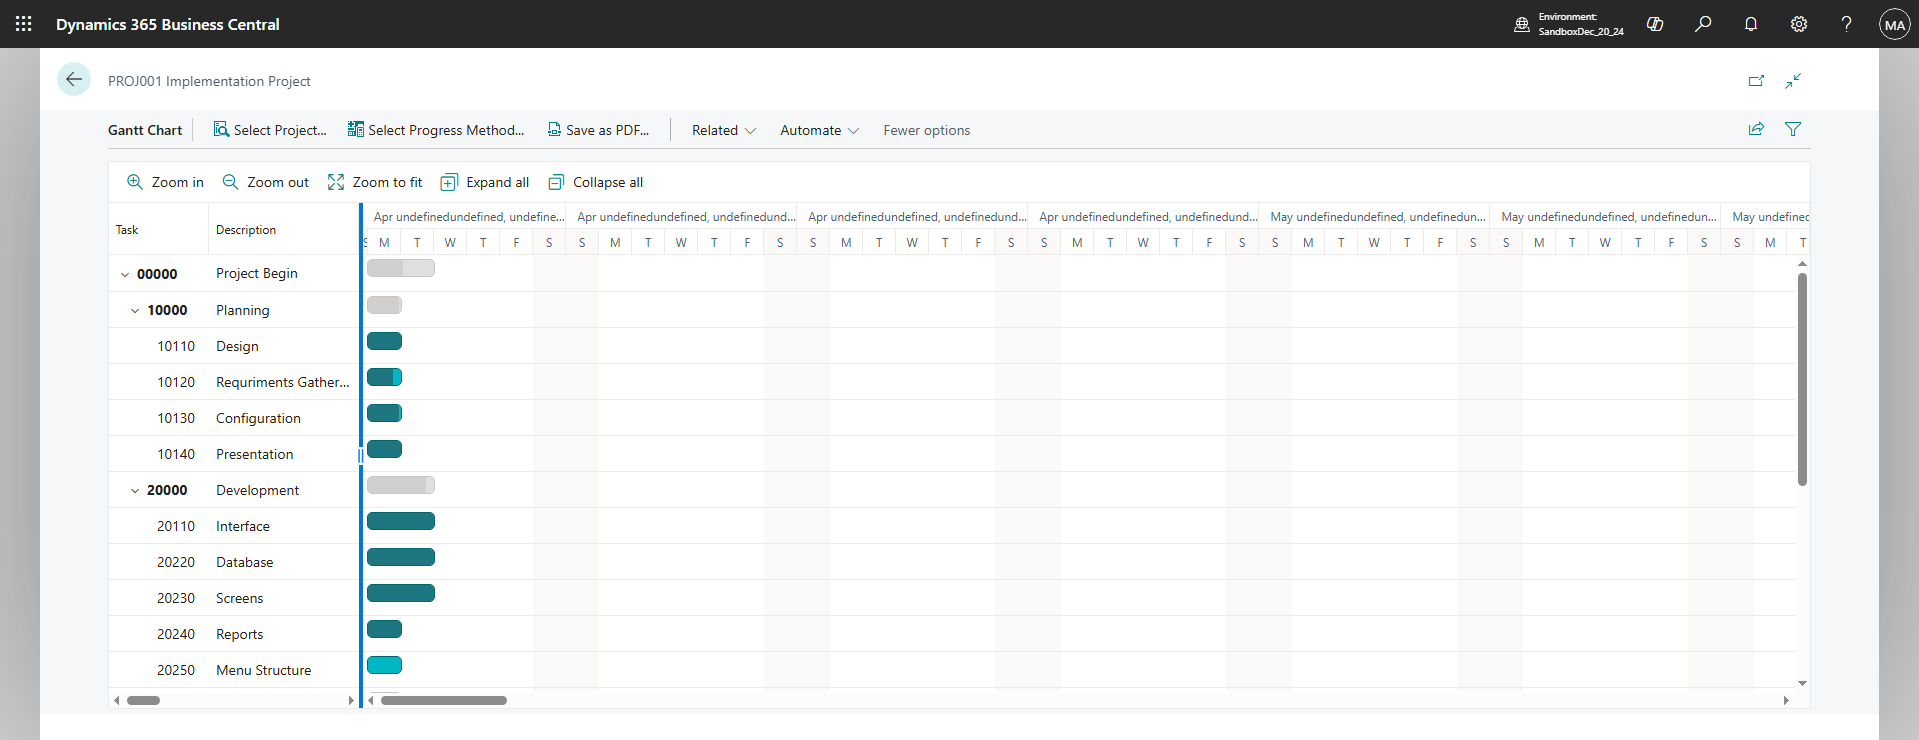Collapse the page with the shrink icon
This screenshot has height=740, width=1919.
1793,81
